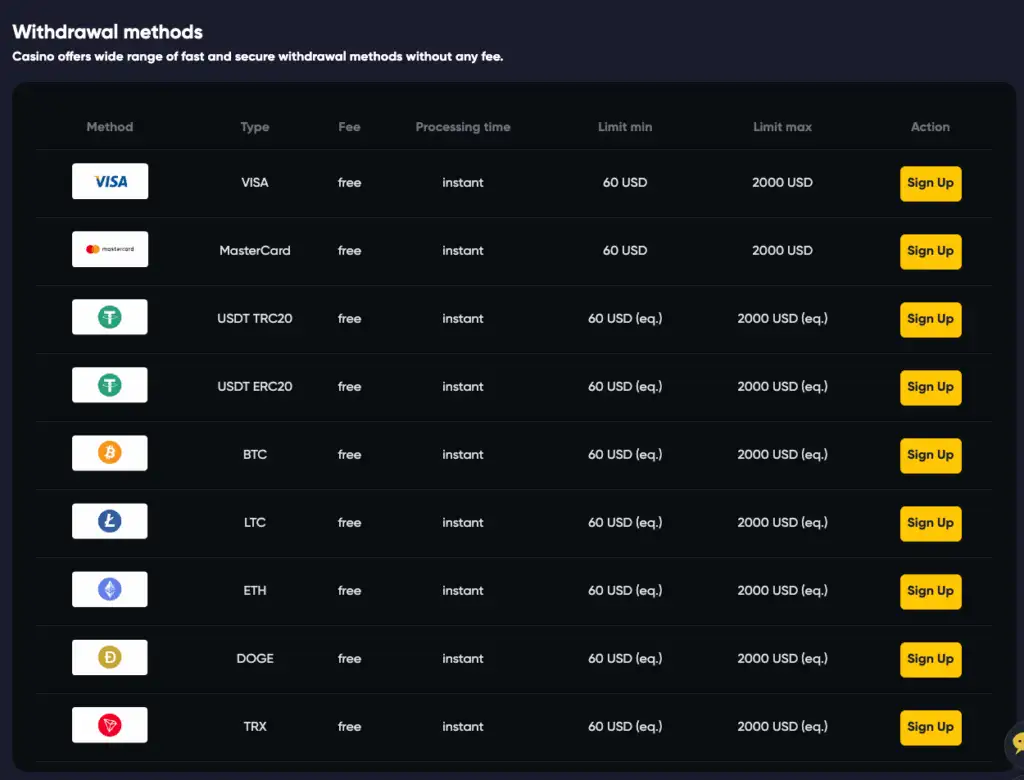The height and width of the screenshot is (780, 1024).
Task: Click the Withdrawal methods heading
Action: coord(108,31)
